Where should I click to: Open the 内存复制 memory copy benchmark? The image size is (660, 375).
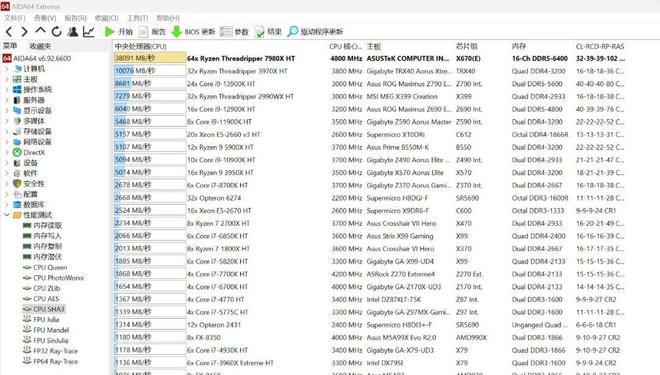pos(42,246)
